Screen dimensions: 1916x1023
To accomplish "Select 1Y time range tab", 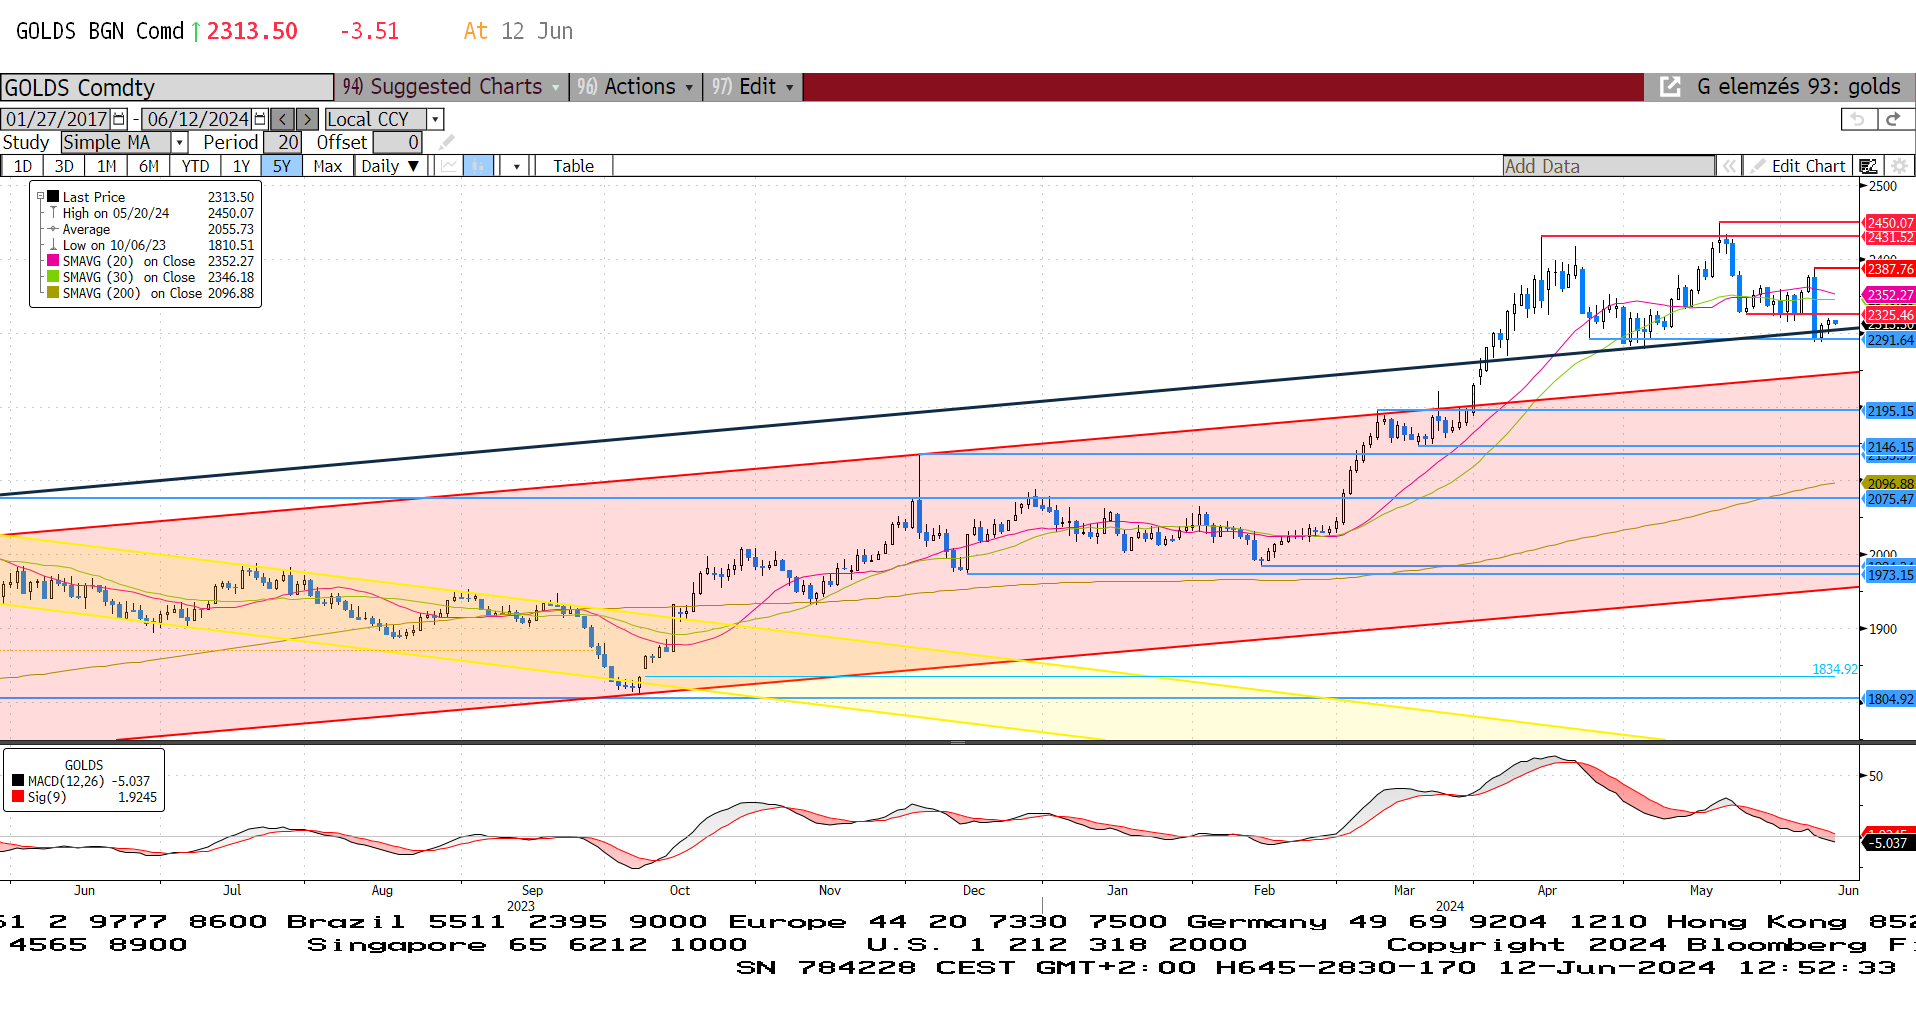I will tap(241, 166).
